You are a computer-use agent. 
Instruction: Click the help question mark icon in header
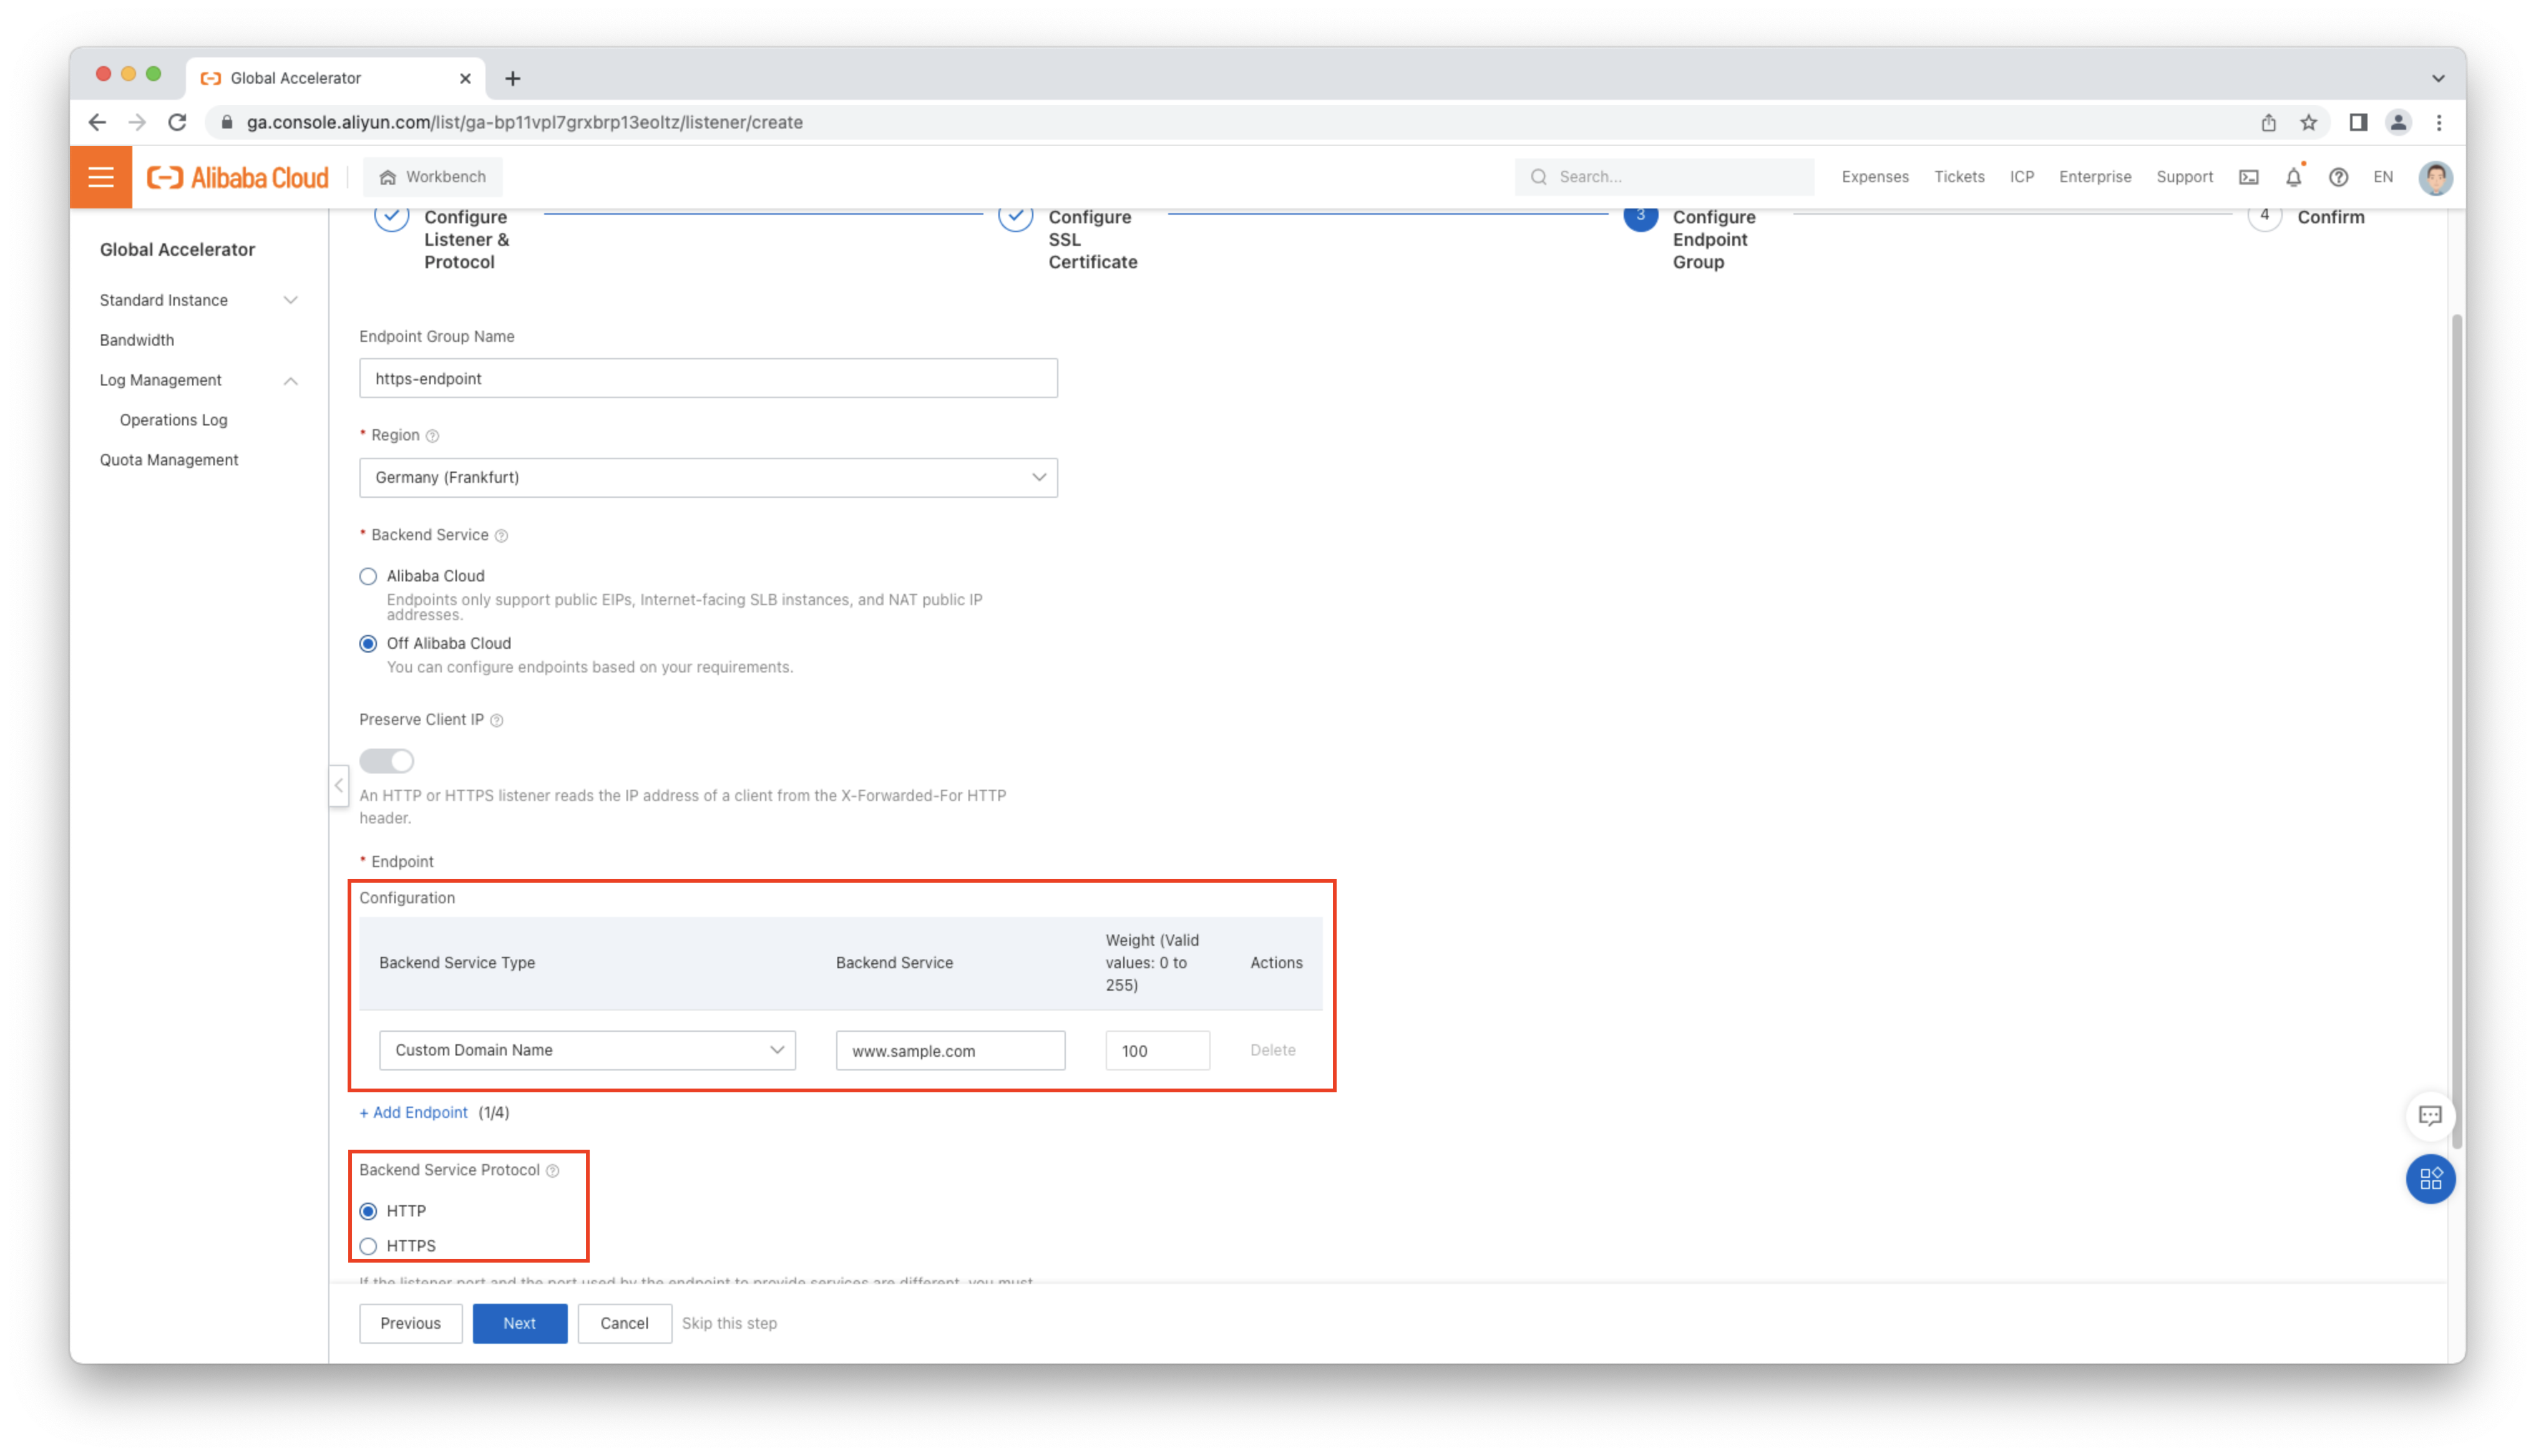(x=2338, y=177)
